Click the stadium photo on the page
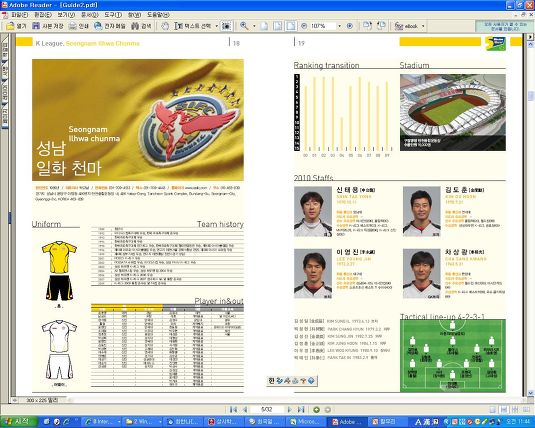535x428 pixels. click(x=452, y=112)
